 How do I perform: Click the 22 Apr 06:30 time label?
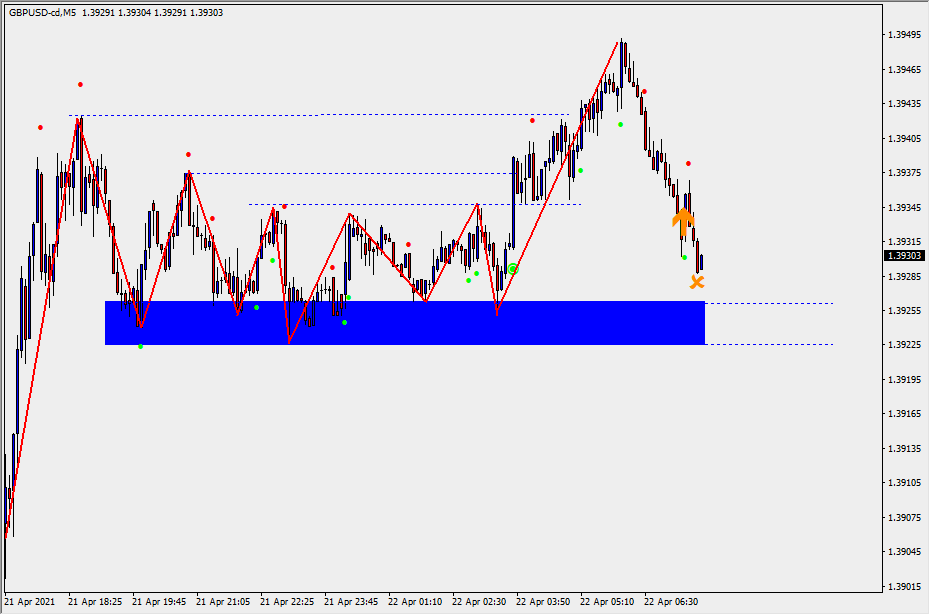click(670, 602)
